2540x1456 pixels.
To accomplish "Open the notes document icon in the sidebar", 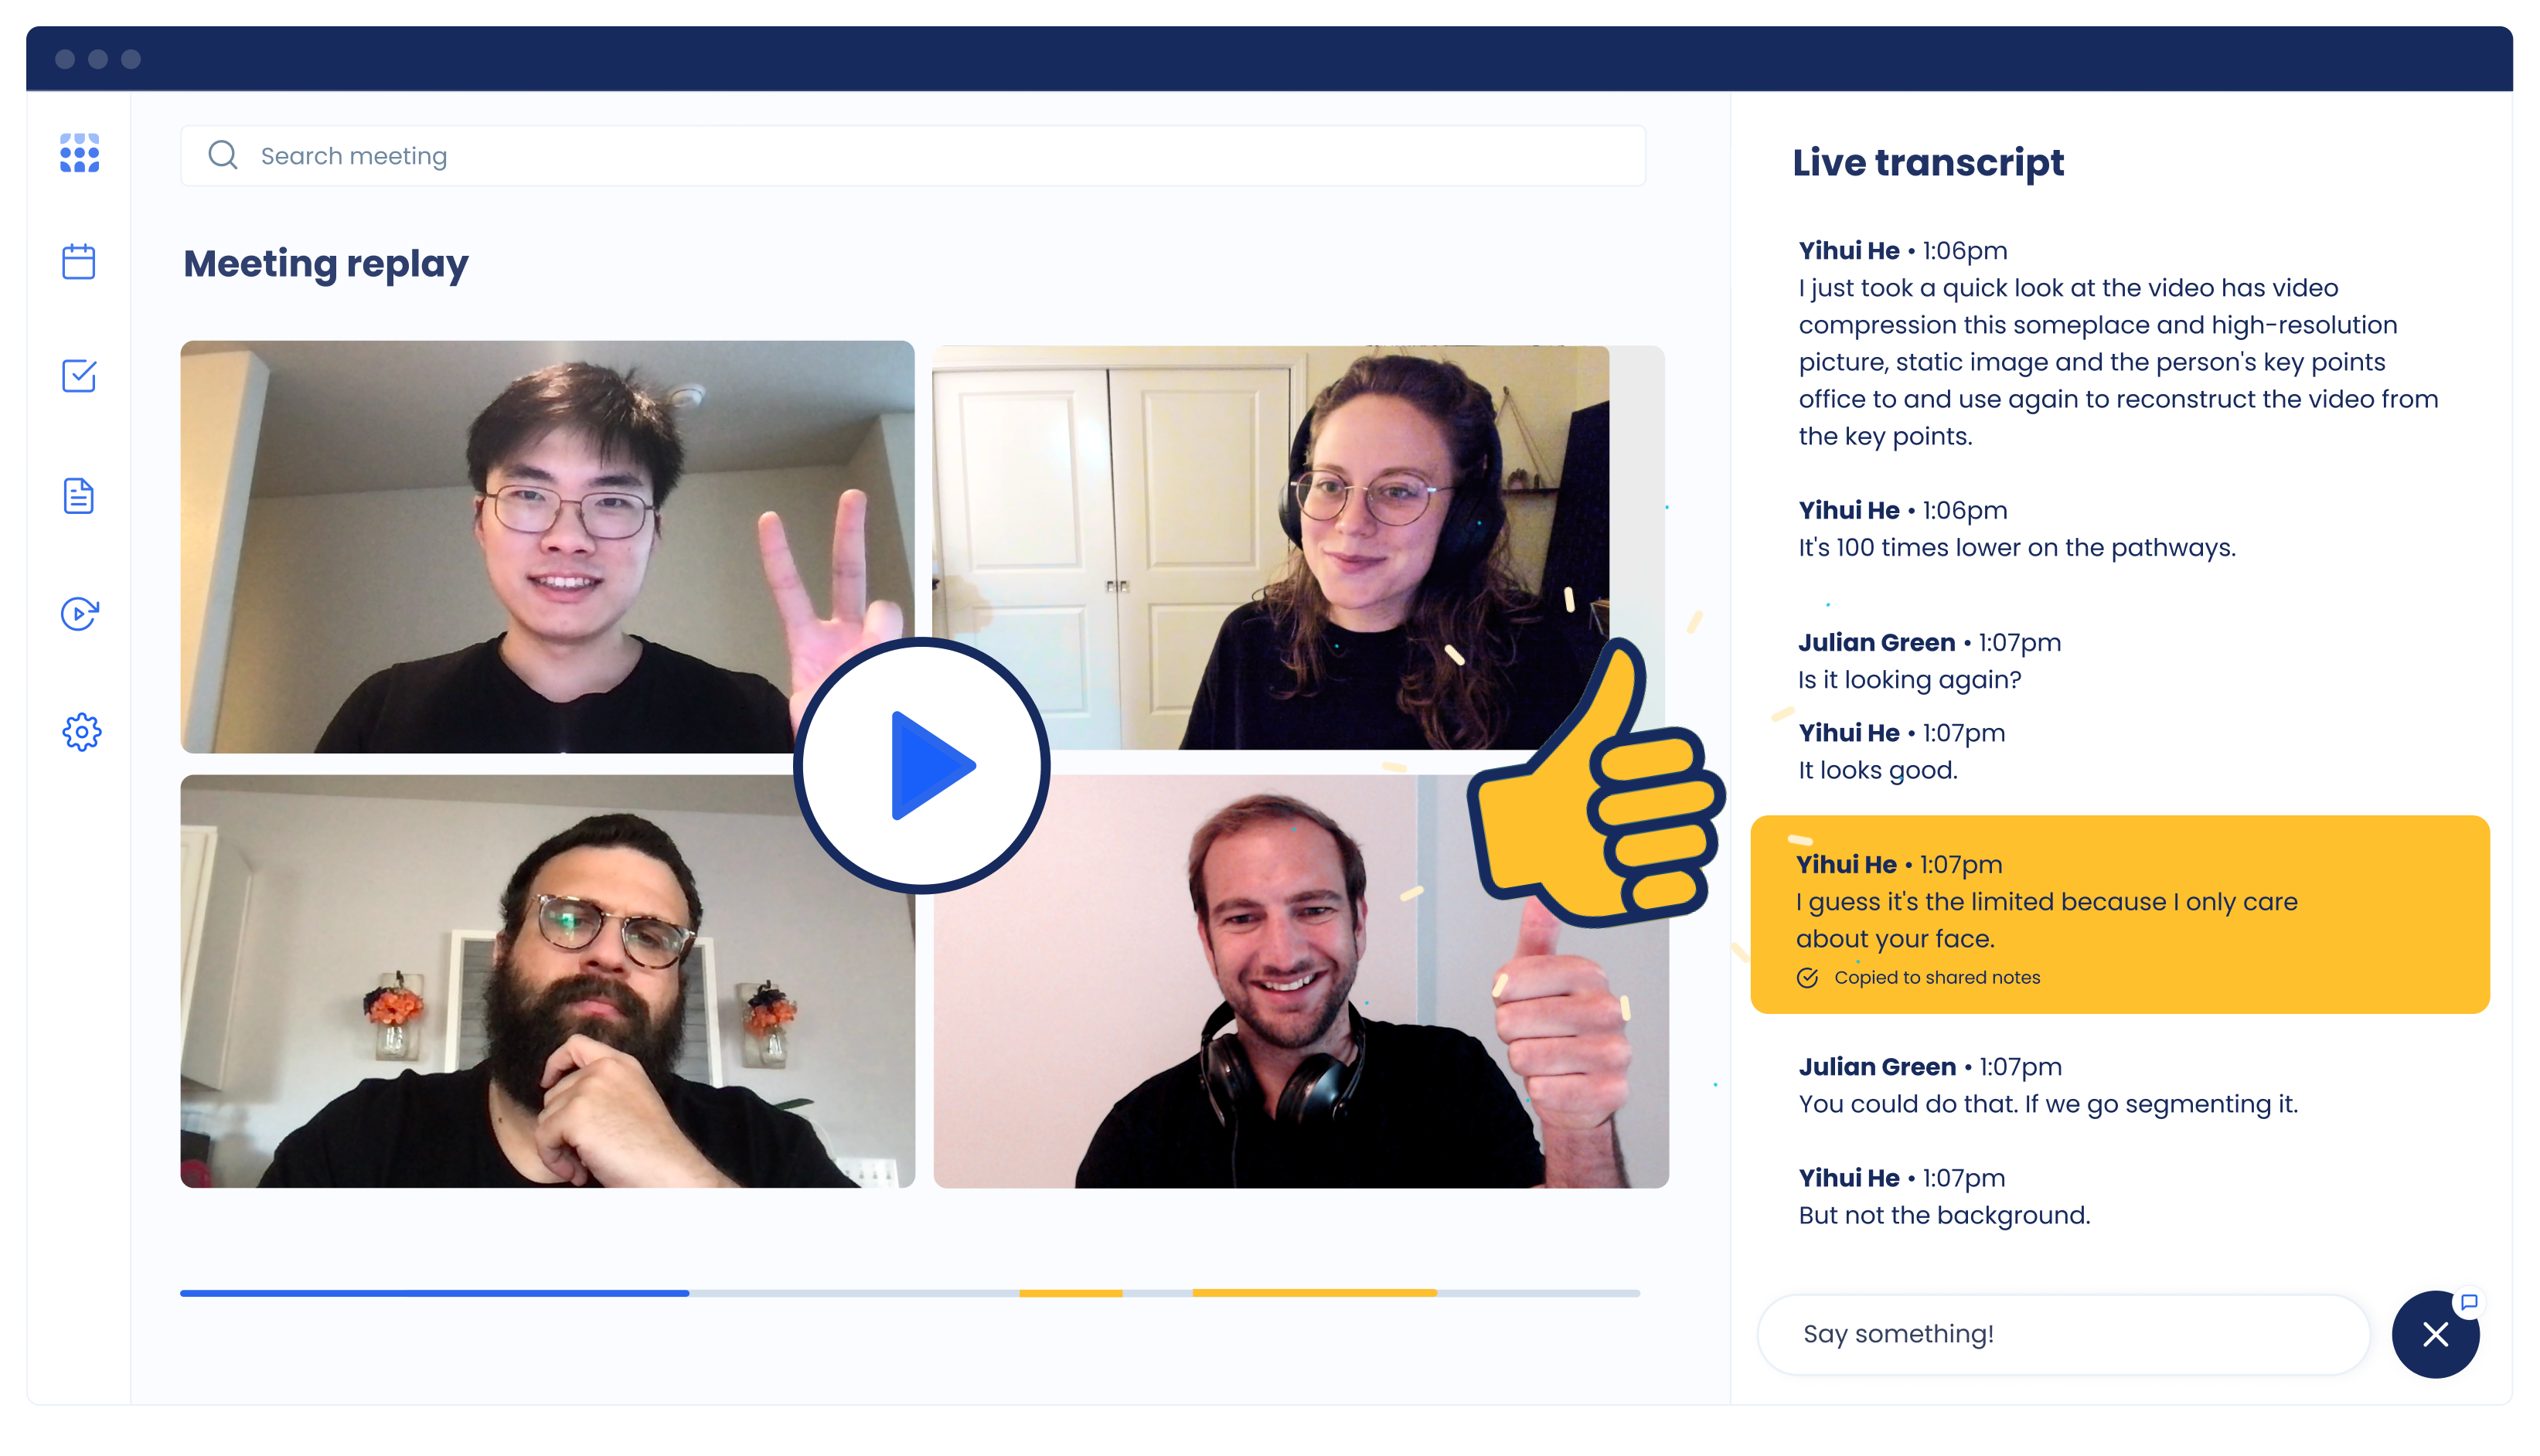I will pos(79,496).
